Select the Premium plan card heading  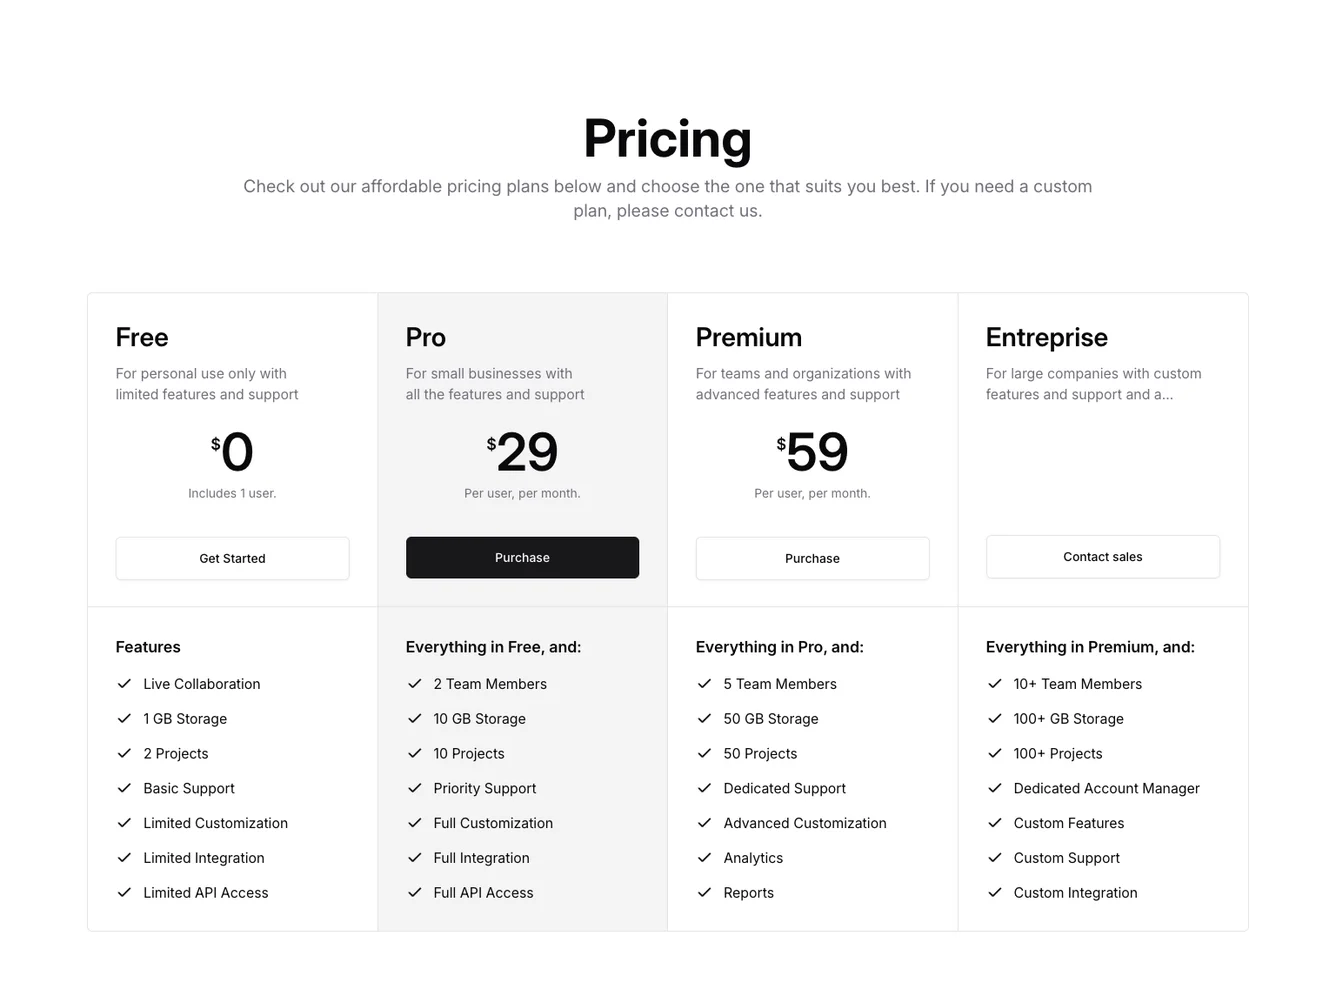point(749,338)
